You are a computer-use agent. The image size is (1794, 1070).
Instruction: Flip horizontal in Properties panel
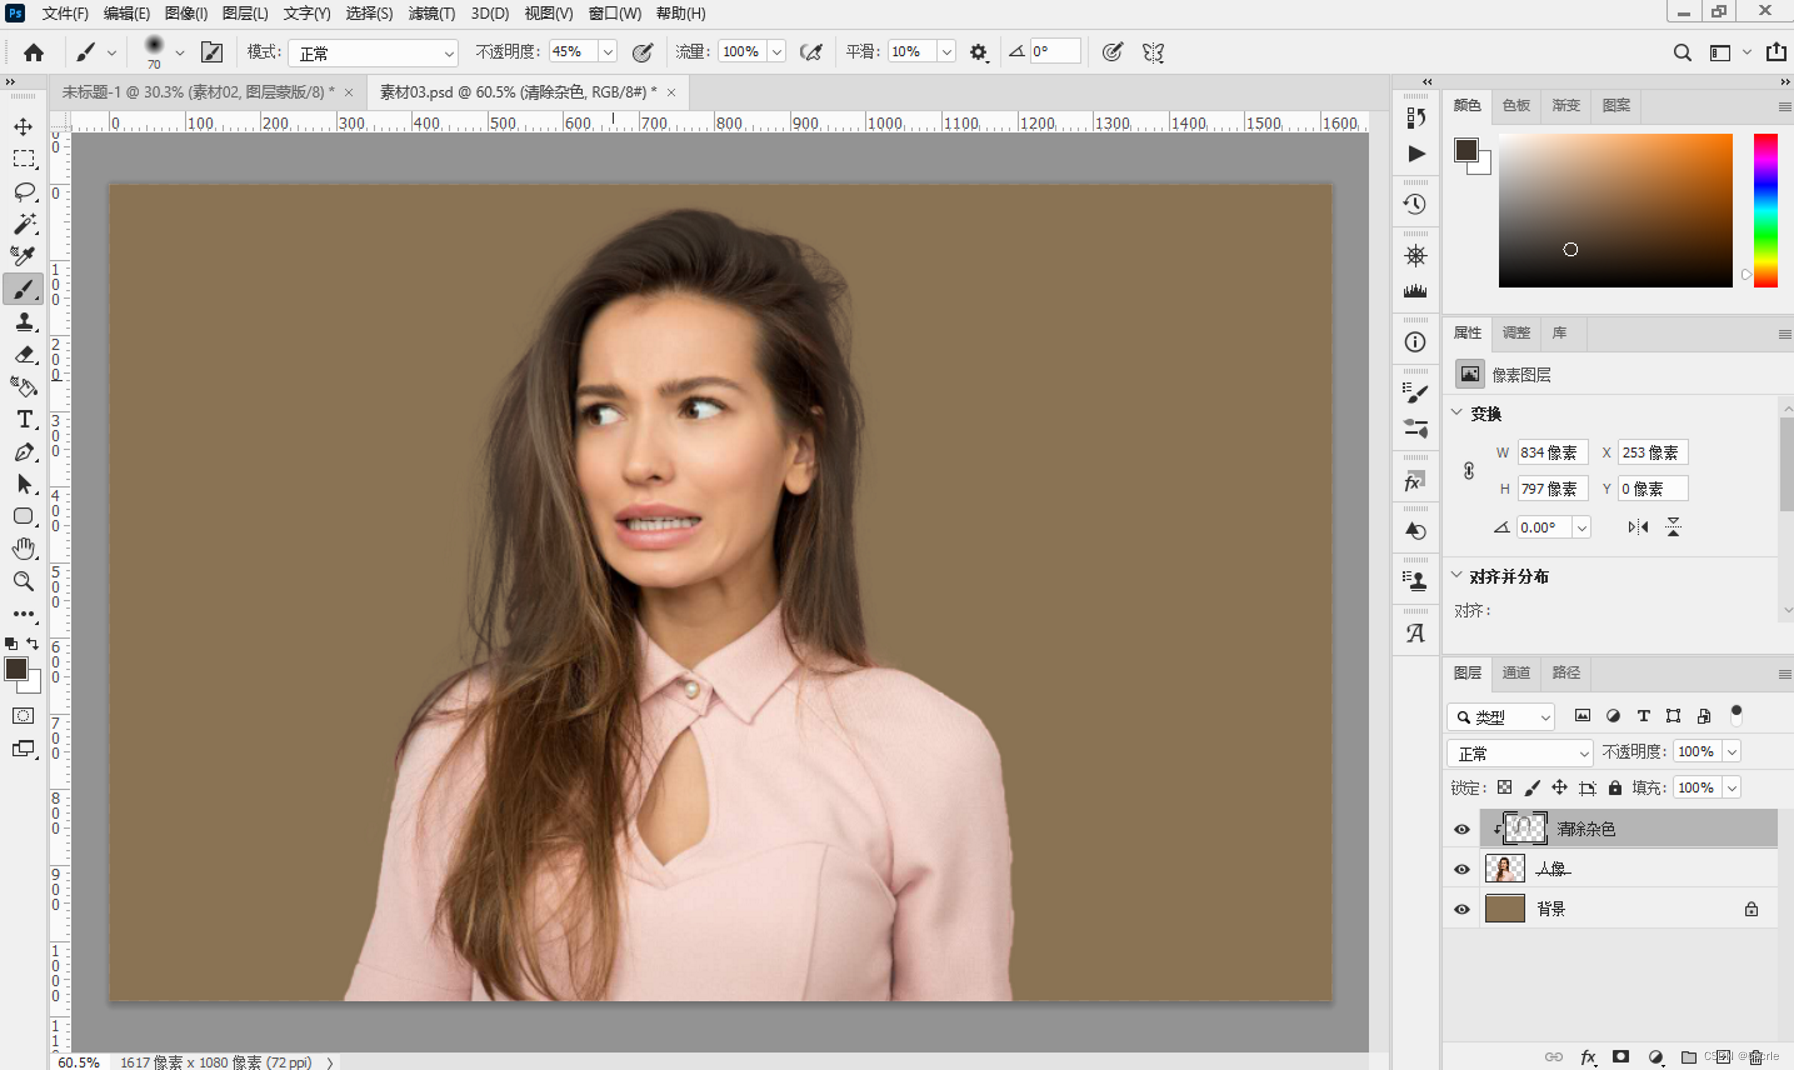1637,527
